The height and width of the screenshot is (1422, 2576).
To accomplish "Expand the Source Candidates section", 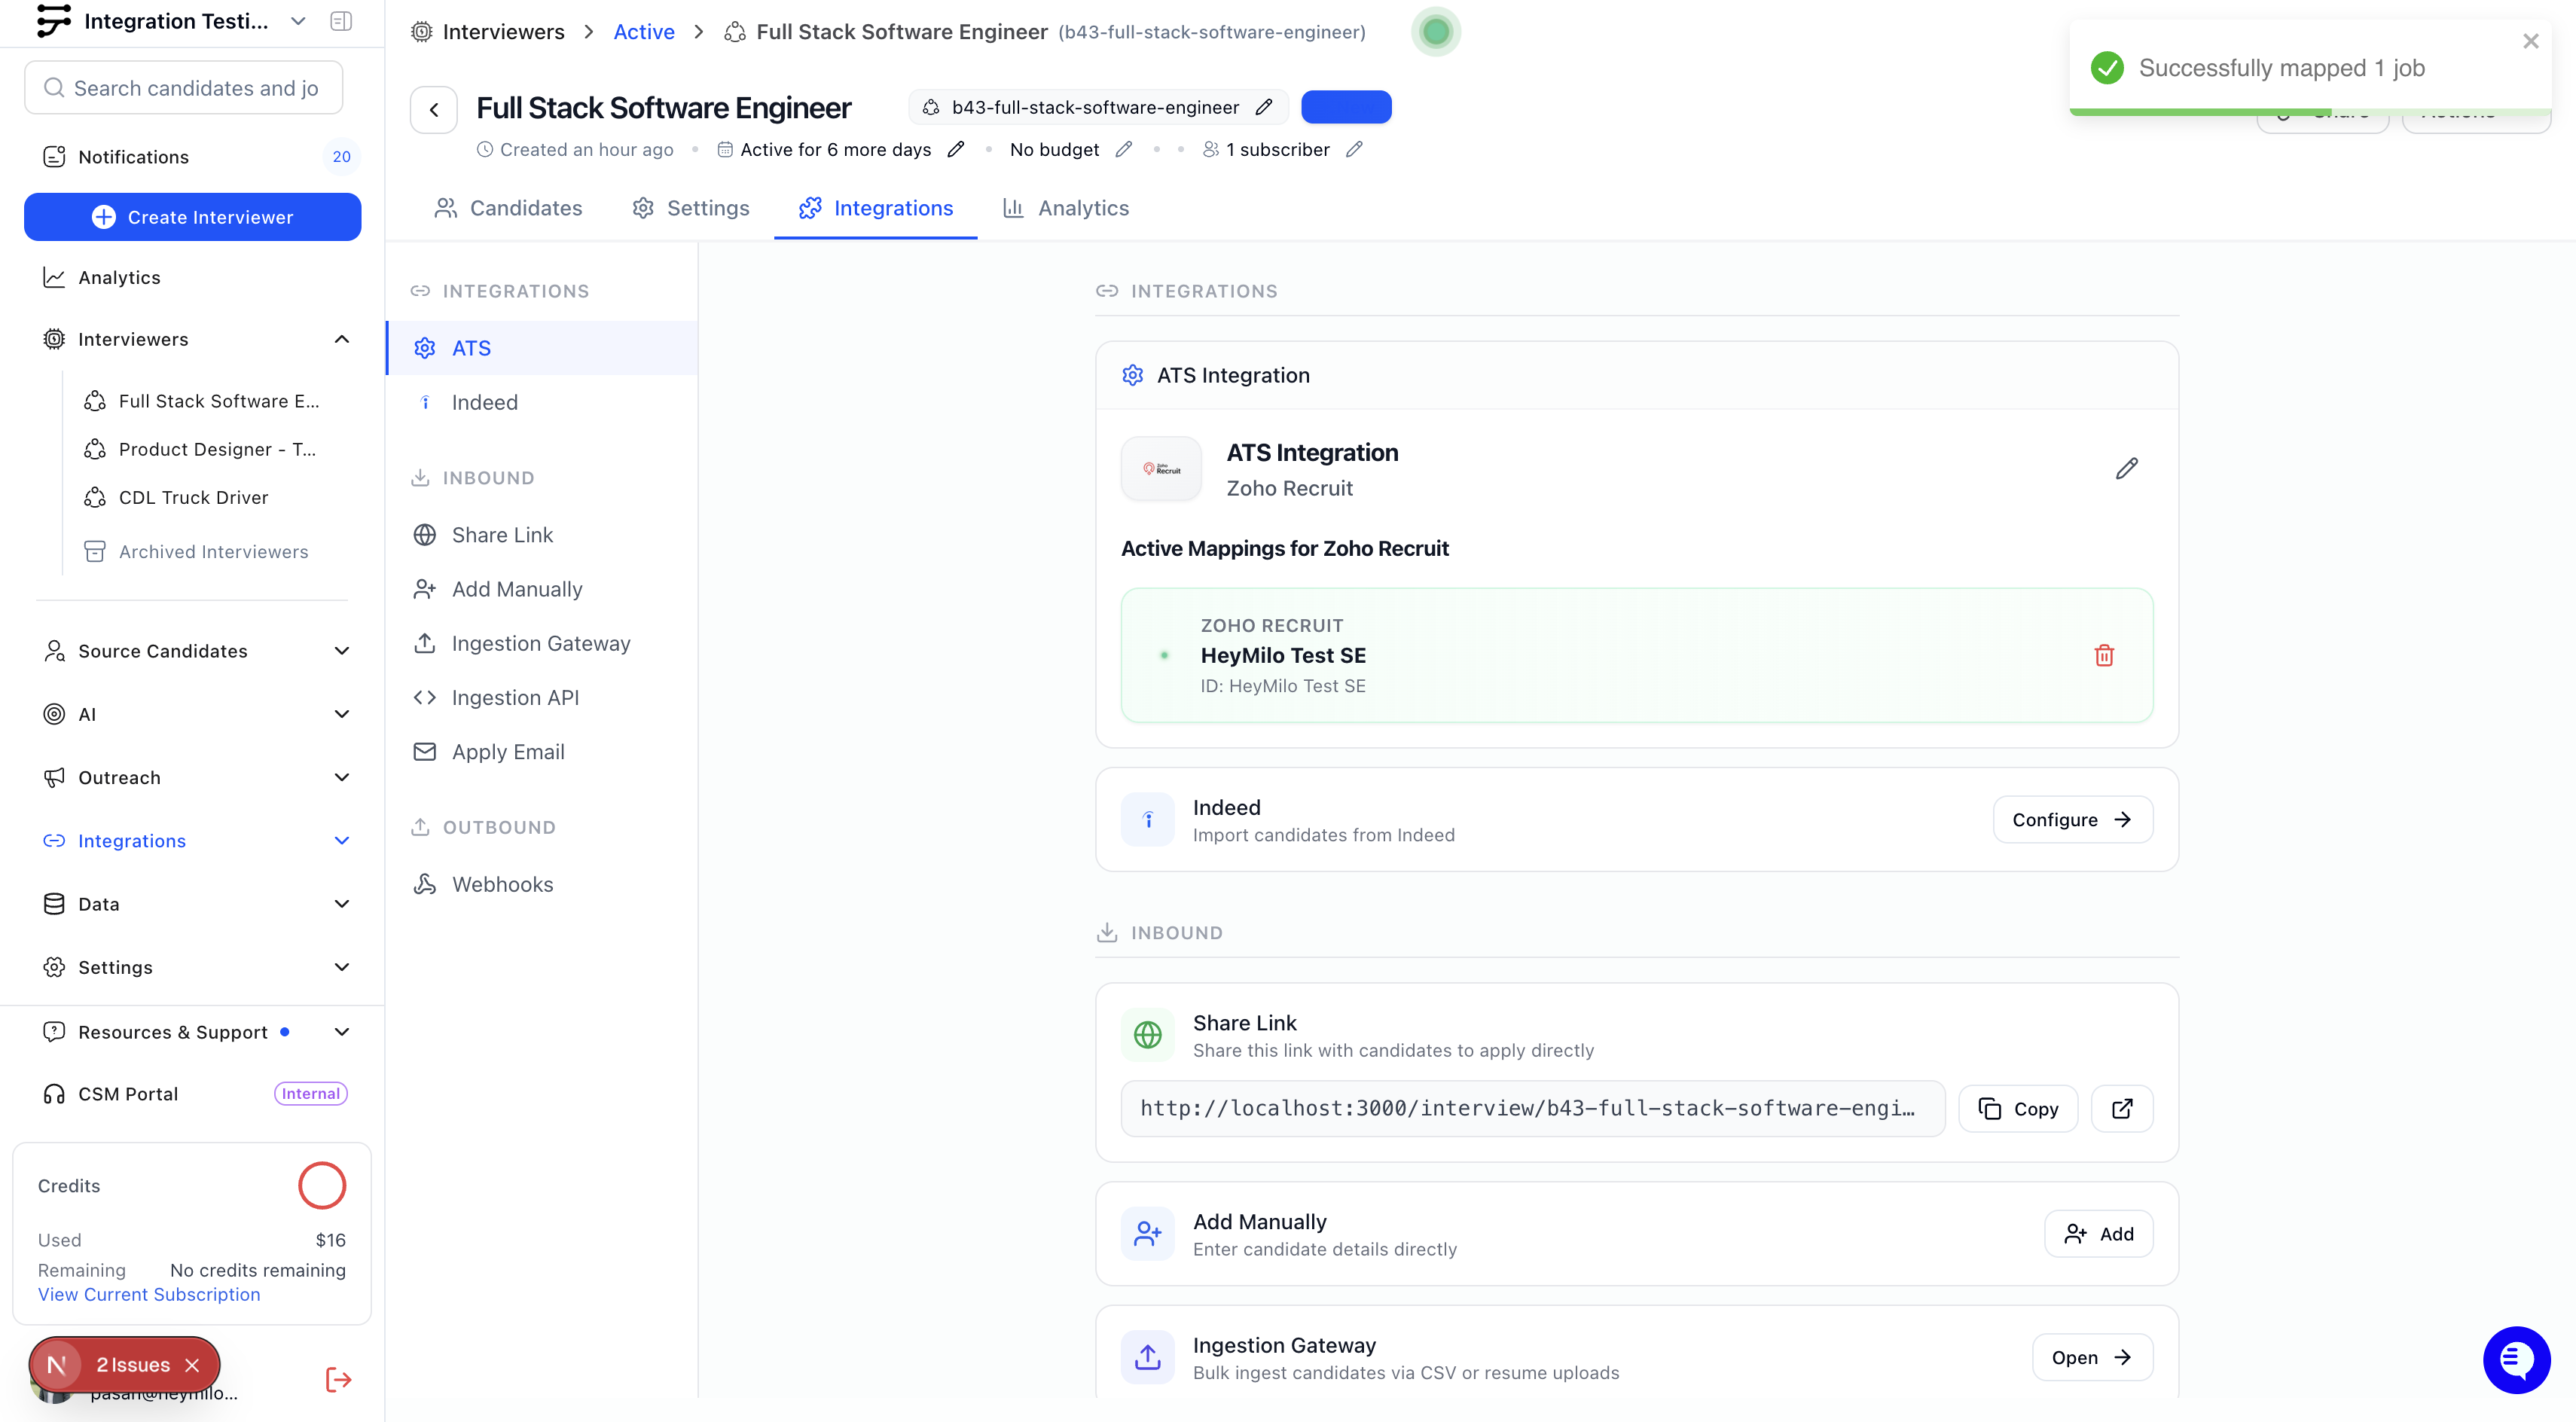I will (x=341, y=651).
